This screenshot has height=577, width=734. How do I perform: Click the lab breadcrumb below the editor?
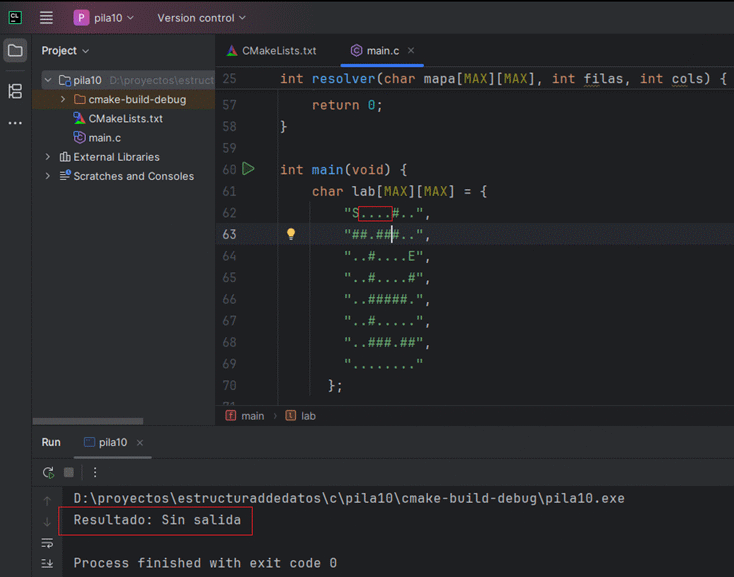308,415
